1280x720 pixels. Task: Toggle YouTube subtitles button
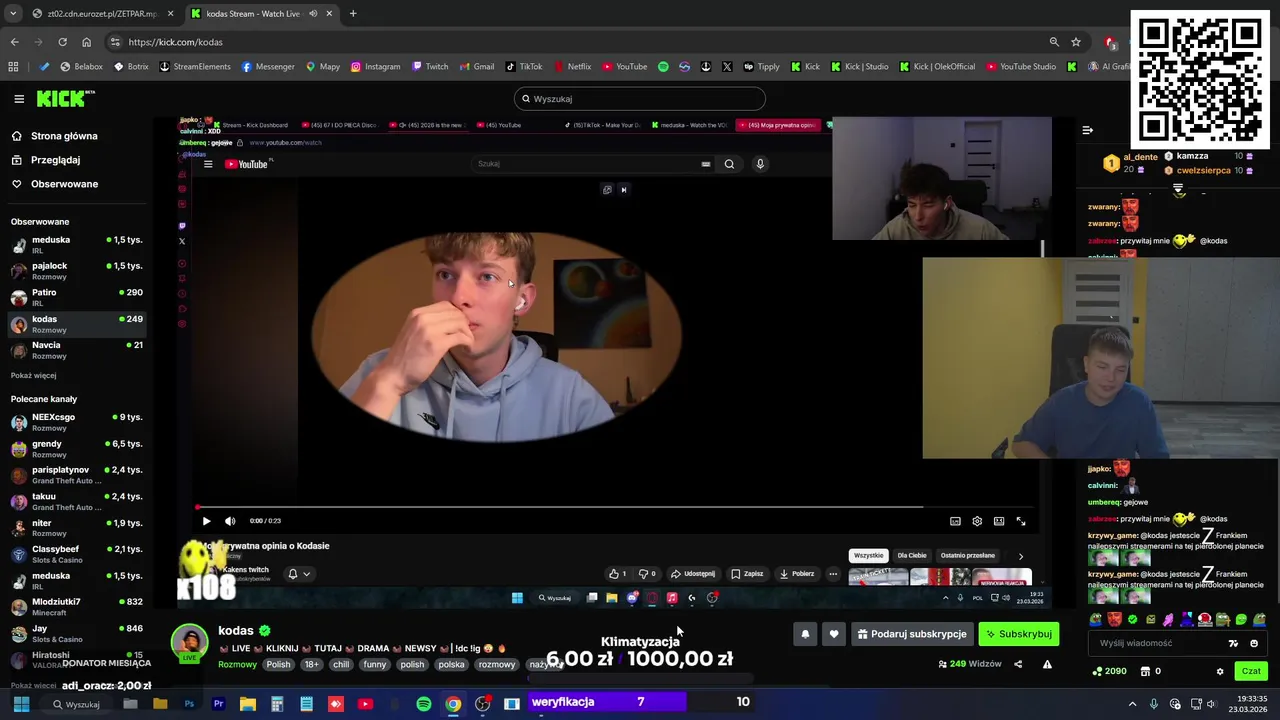coord(955,521)
